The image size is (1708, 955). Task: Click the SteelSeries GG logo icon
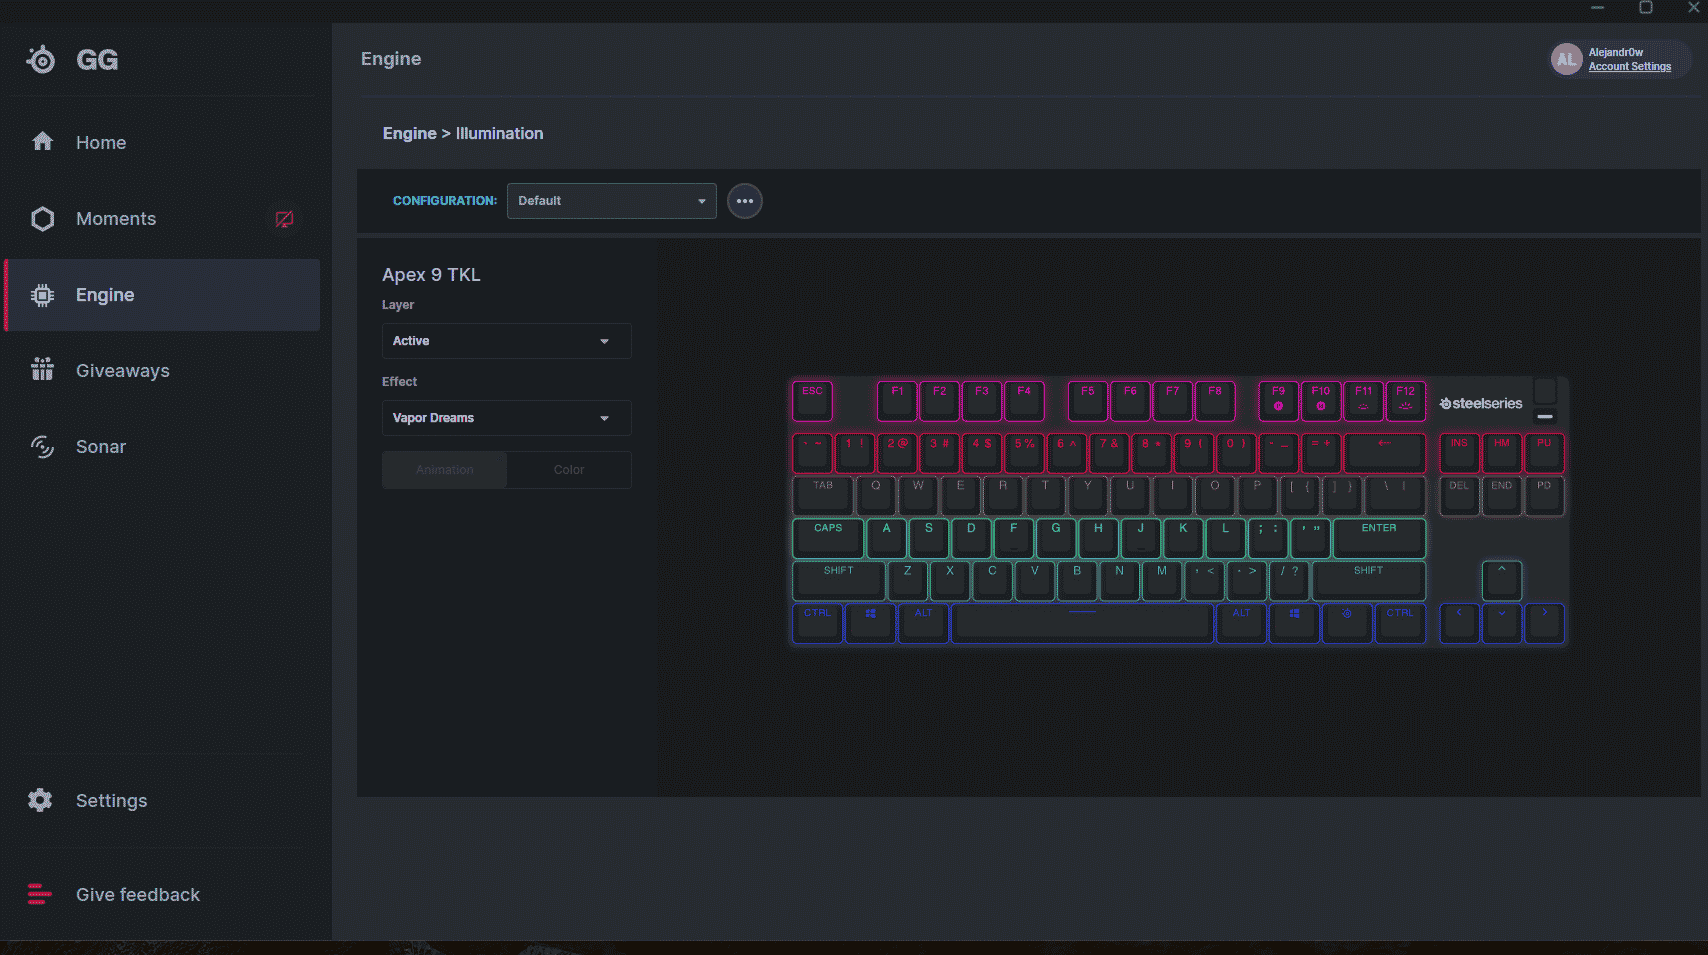click(x=41, y=60)
